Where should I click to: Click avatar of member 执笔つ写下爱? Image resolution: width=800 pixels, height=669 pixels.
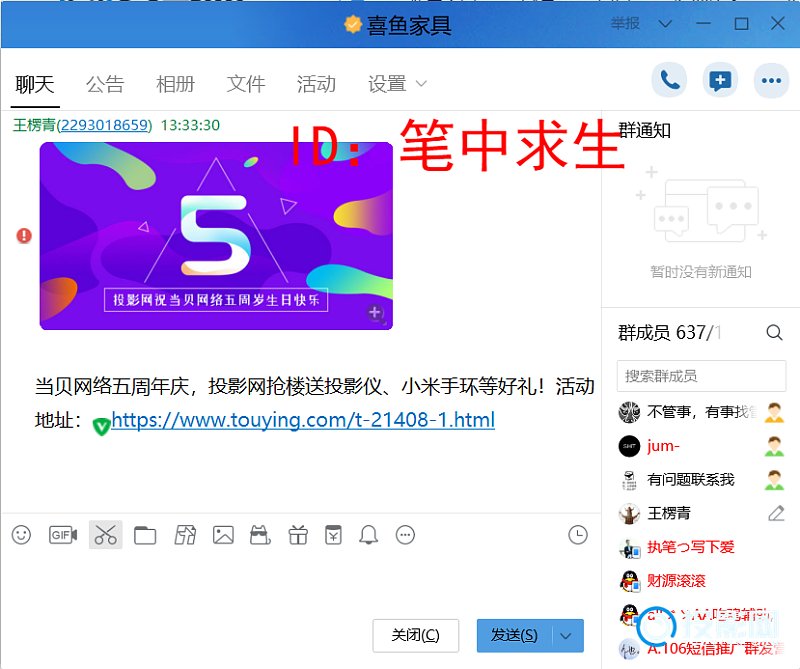click(630, 548)
